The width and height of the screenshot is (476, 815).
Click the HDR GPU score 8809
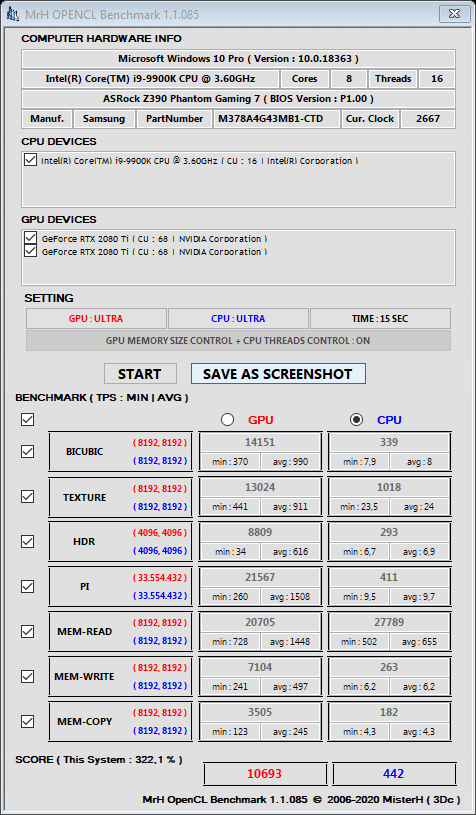pos(260,532)
